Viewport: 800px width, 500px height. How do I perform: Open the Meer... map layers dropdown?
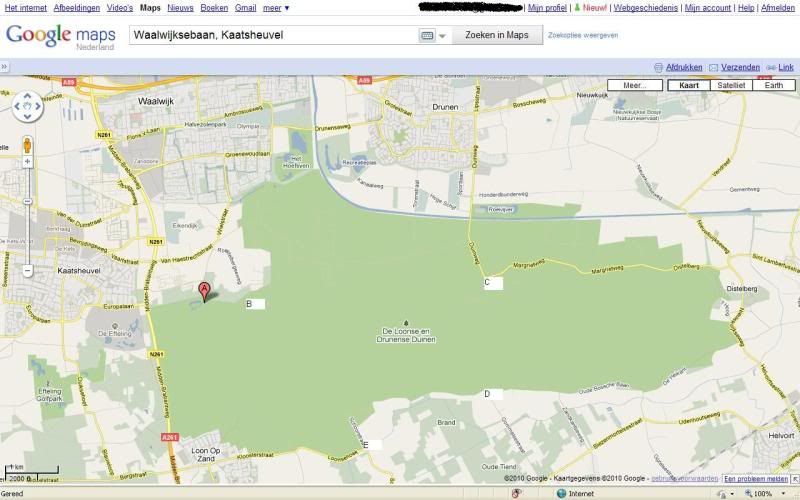tap(635, 85)
